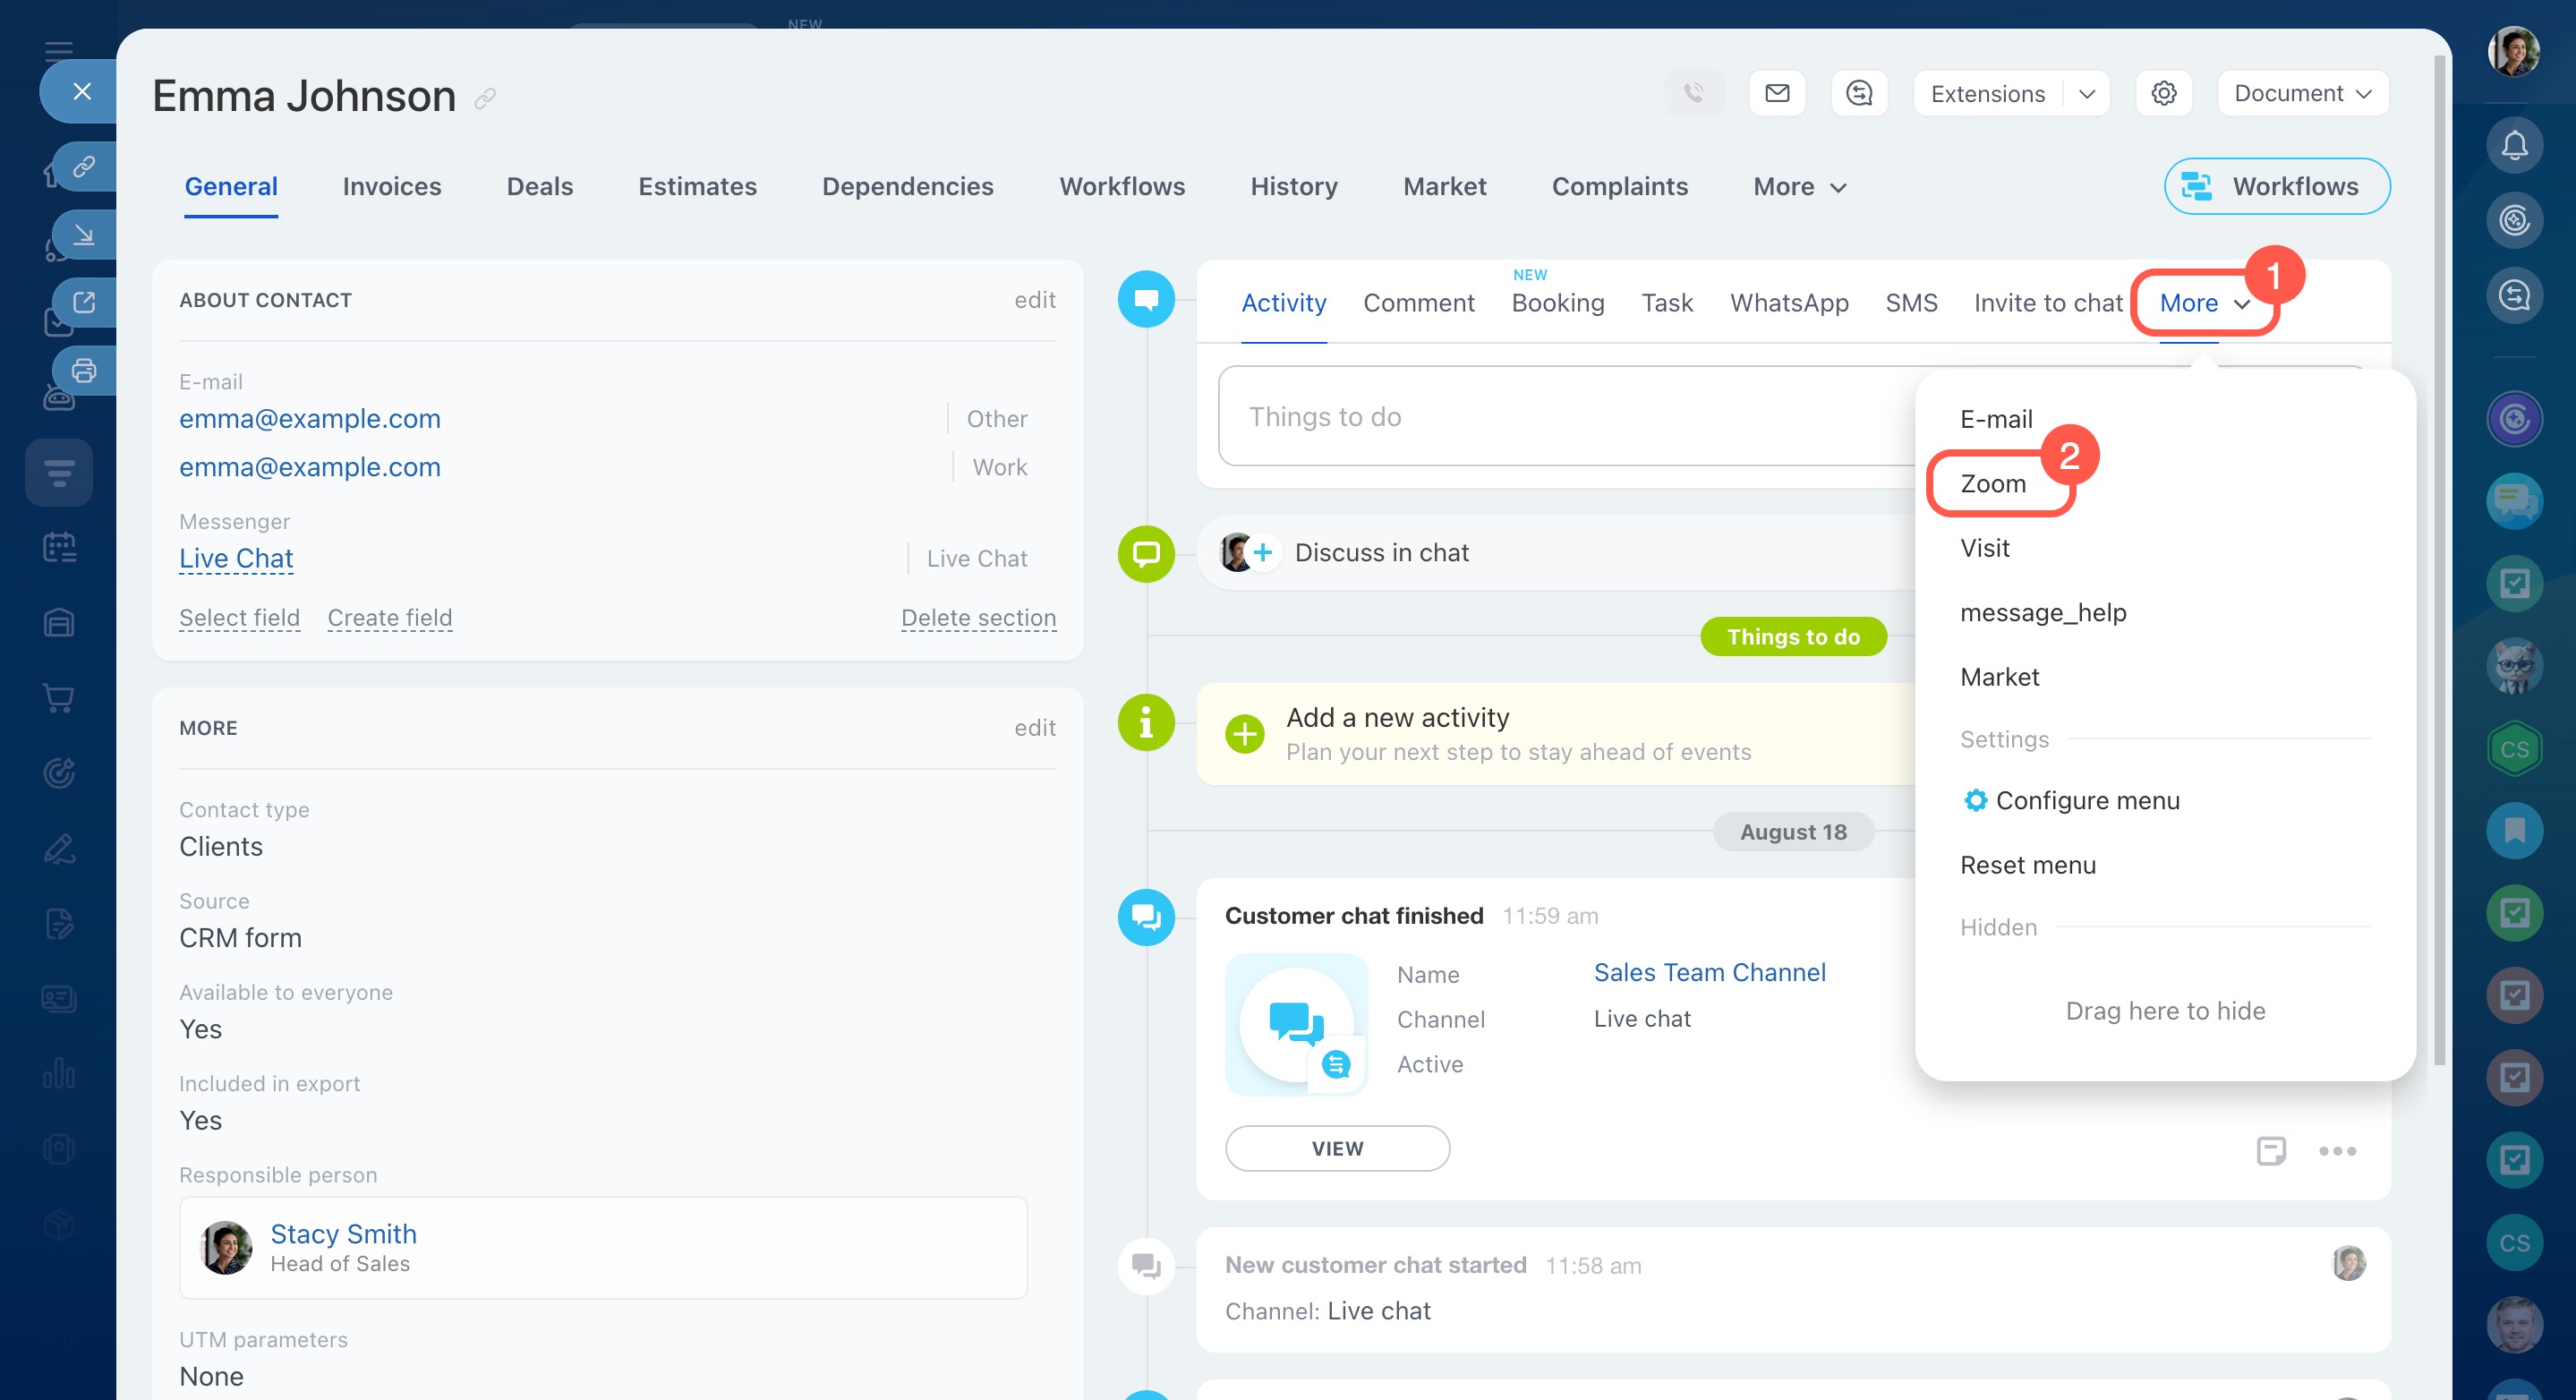Image resolution: width=2576 pixels, height=1400 pixels.
Task: Open the Sales Team Channel link
Action: [x=1709, y=972]
